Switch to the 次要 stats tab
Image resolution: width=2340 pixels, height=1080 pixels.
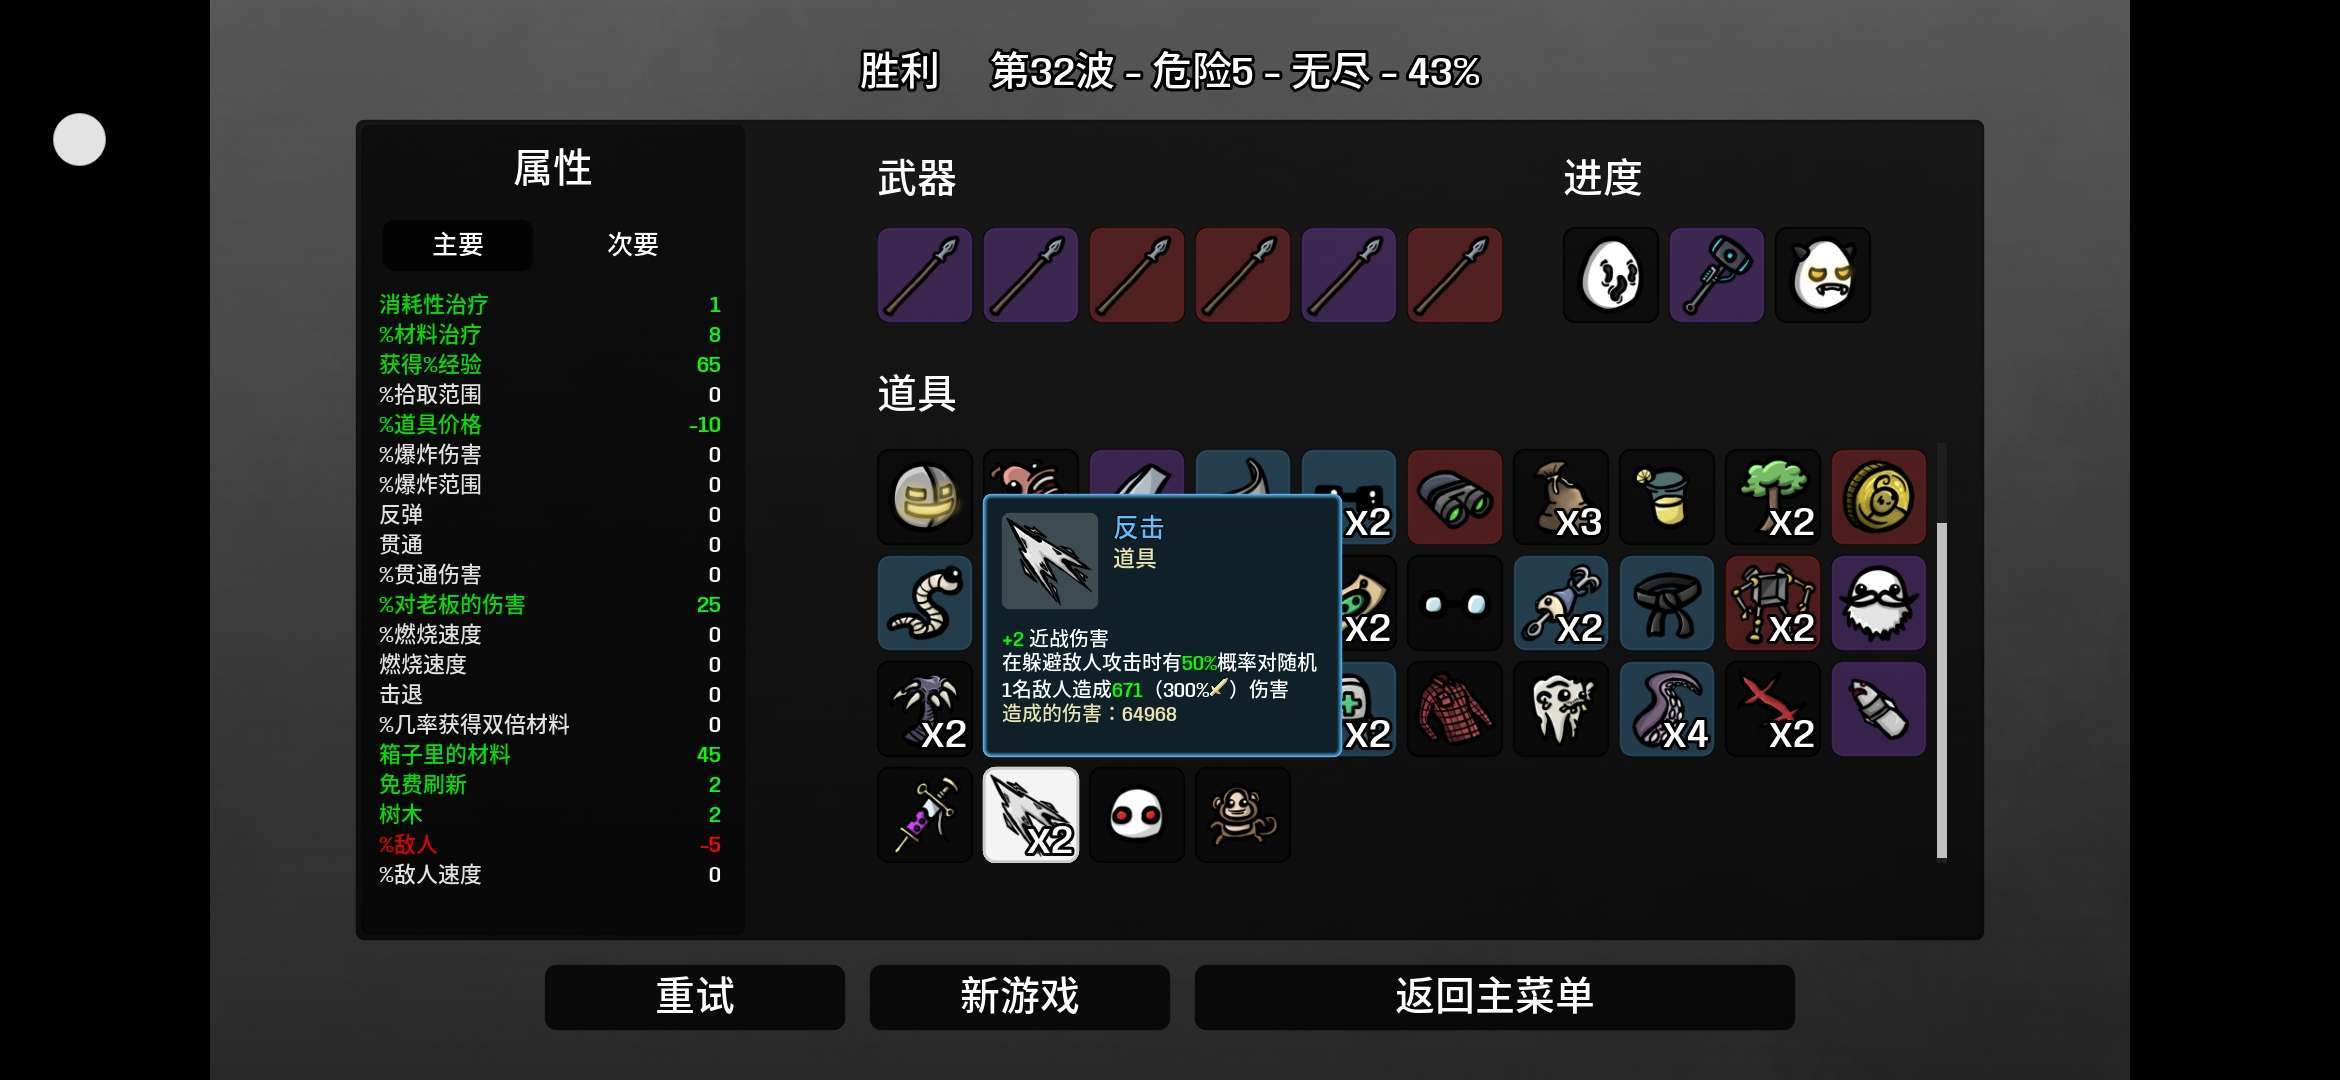[x=633, y=245]
